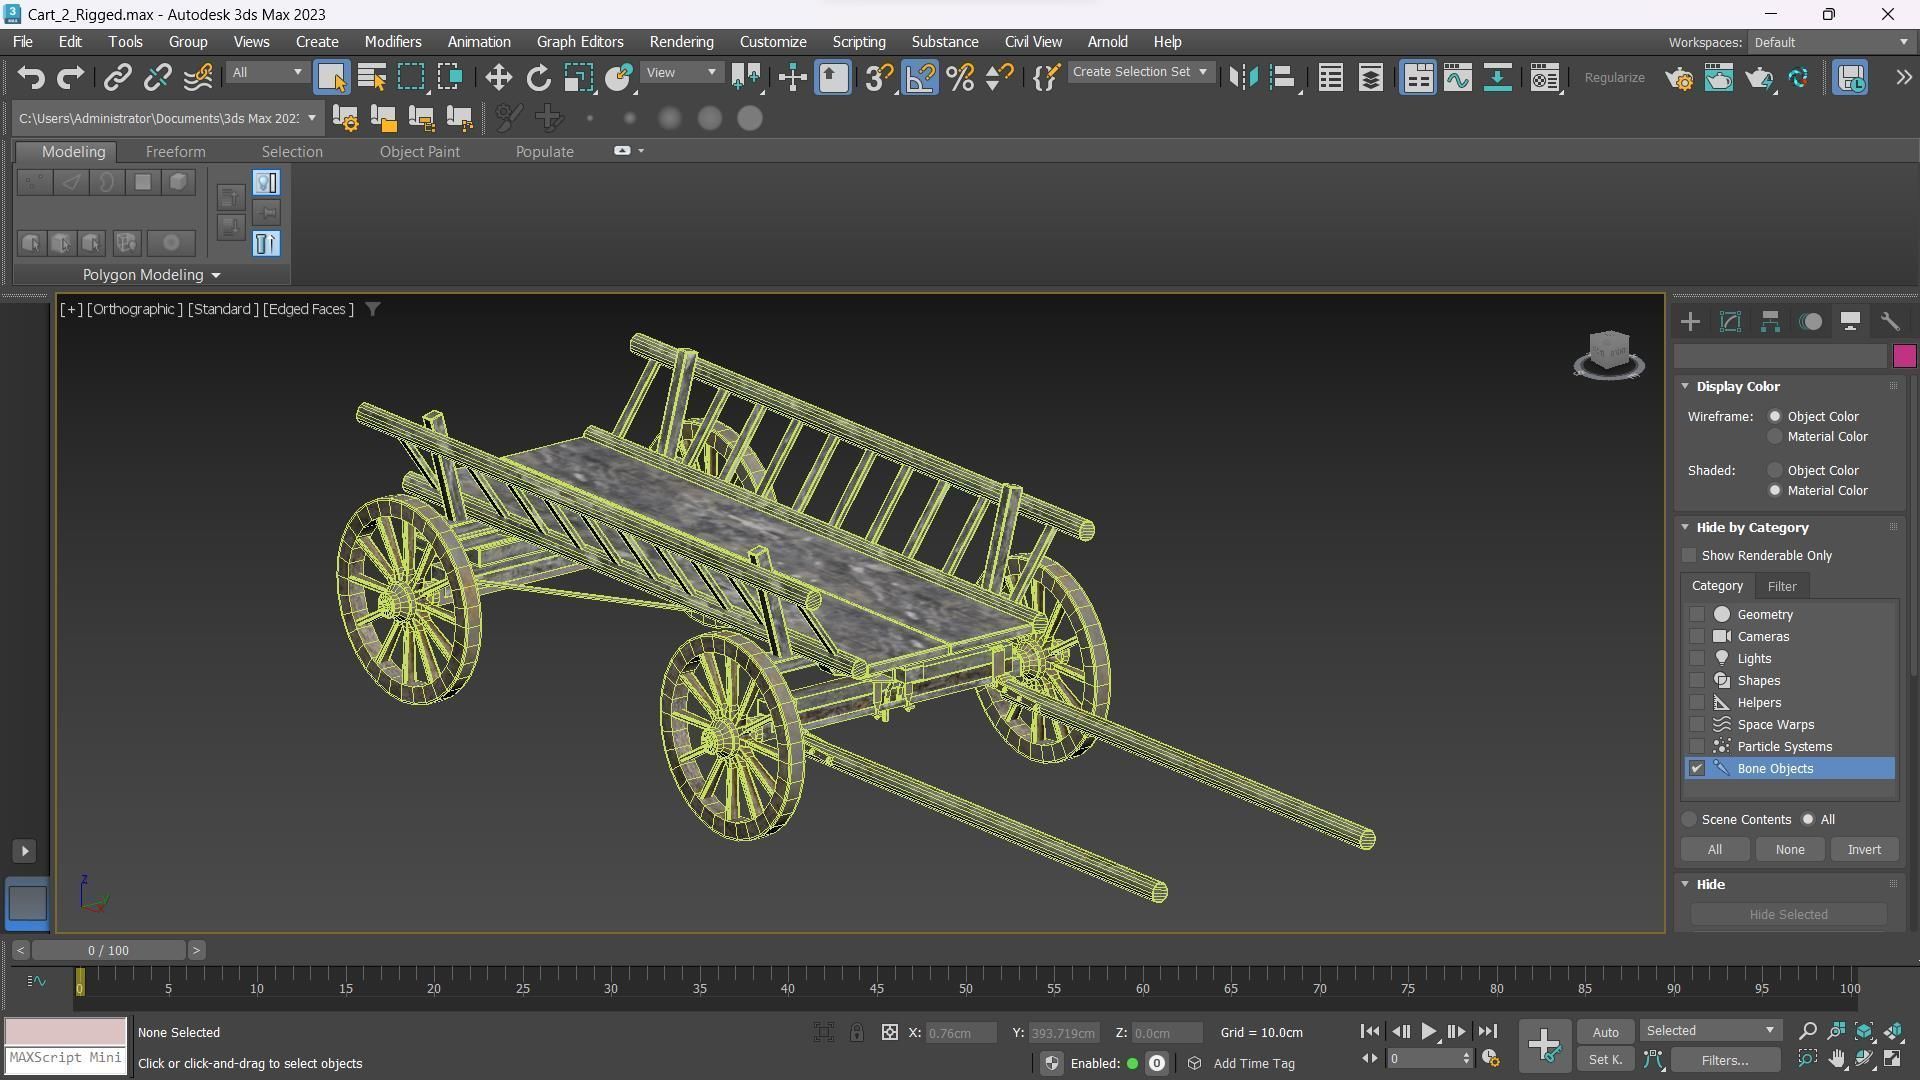The image size is (1920, 1080).
Task: Check the Lights category checkbox
Action: pos(1697,659)
